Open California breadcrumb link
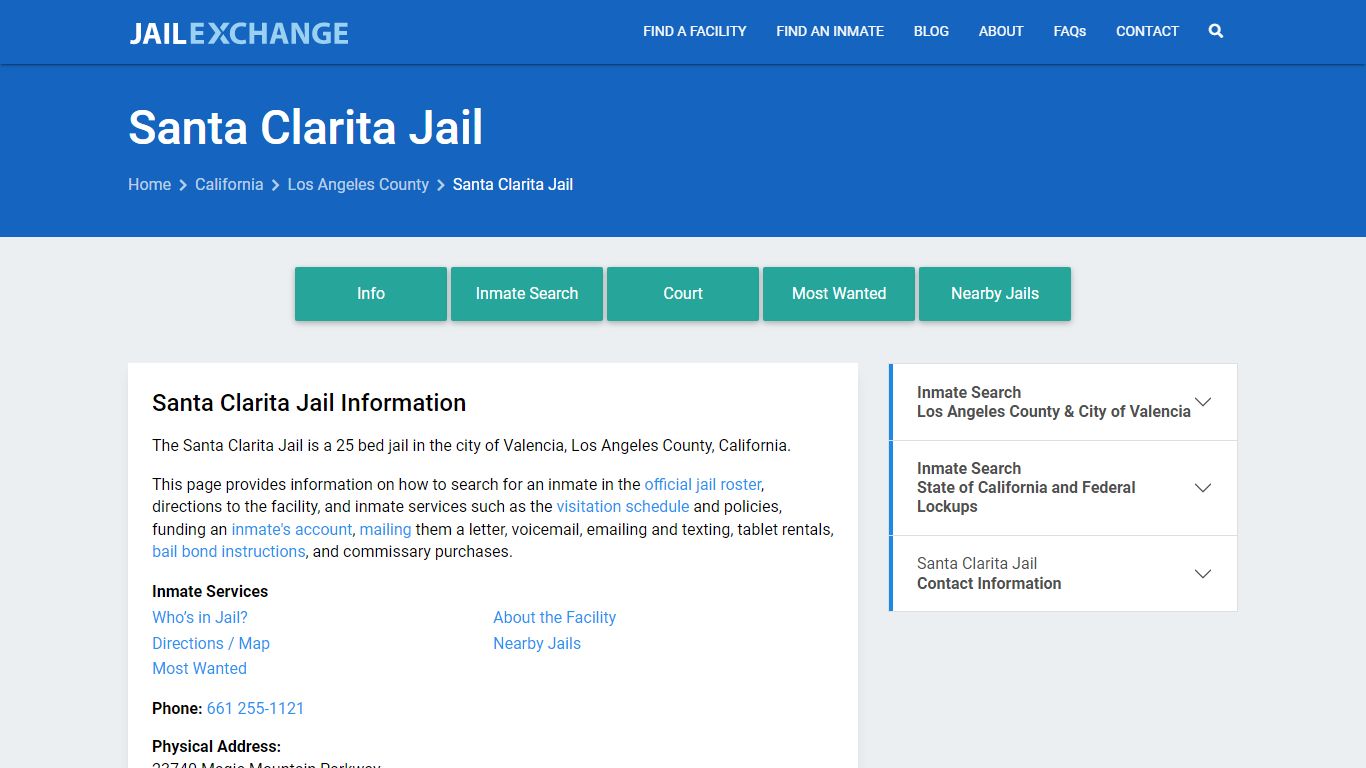This screenshot has width=1366, height=768. (x=229, y=184)
